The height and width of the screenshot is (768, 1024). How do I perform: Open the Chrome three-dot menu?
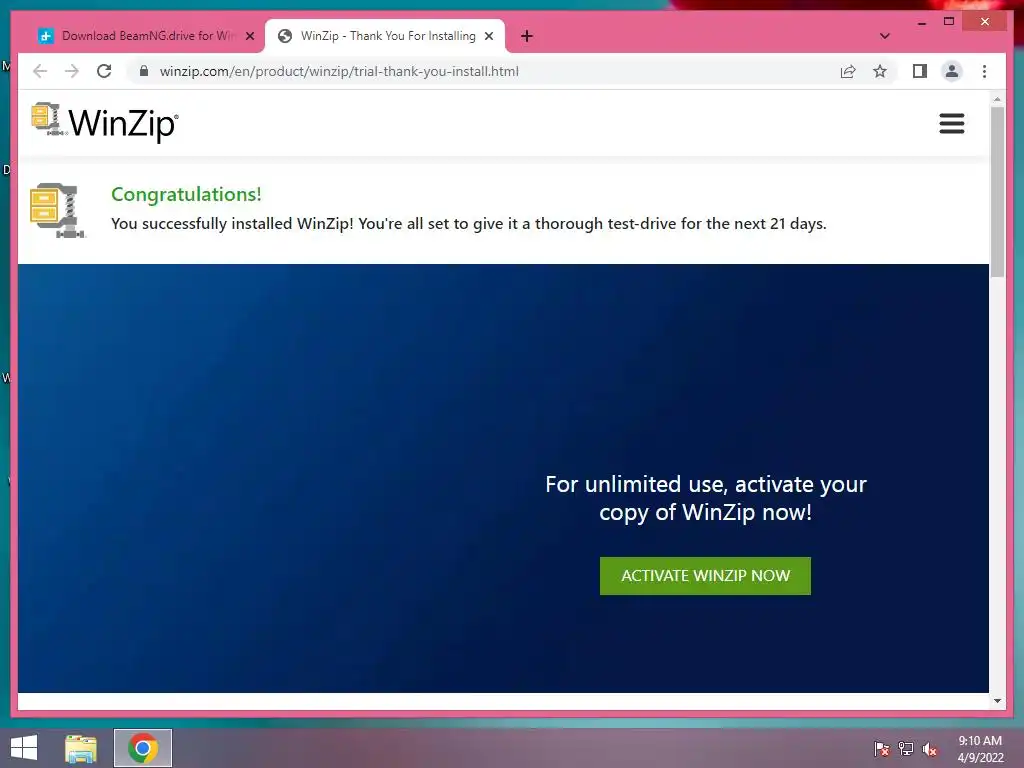click(x=984, y=71)
